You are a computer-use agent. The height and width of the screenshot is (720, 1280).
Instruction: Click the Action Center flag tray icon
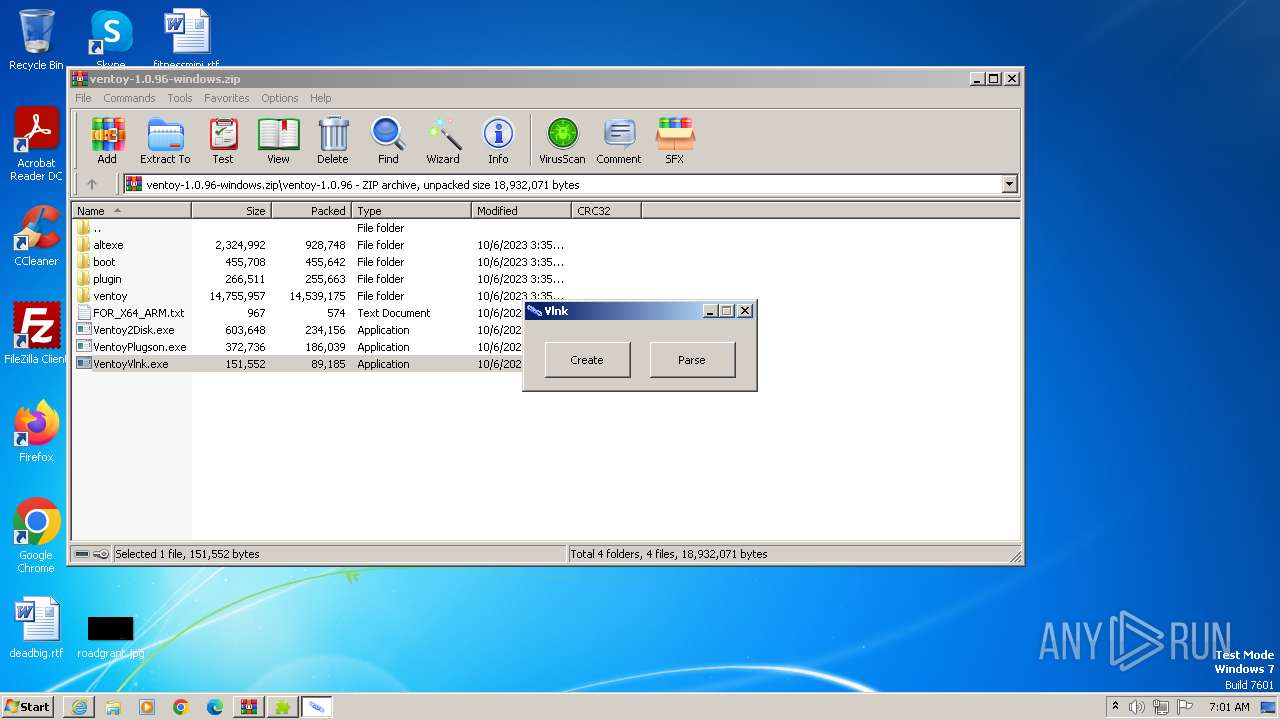click(1185, 707)
